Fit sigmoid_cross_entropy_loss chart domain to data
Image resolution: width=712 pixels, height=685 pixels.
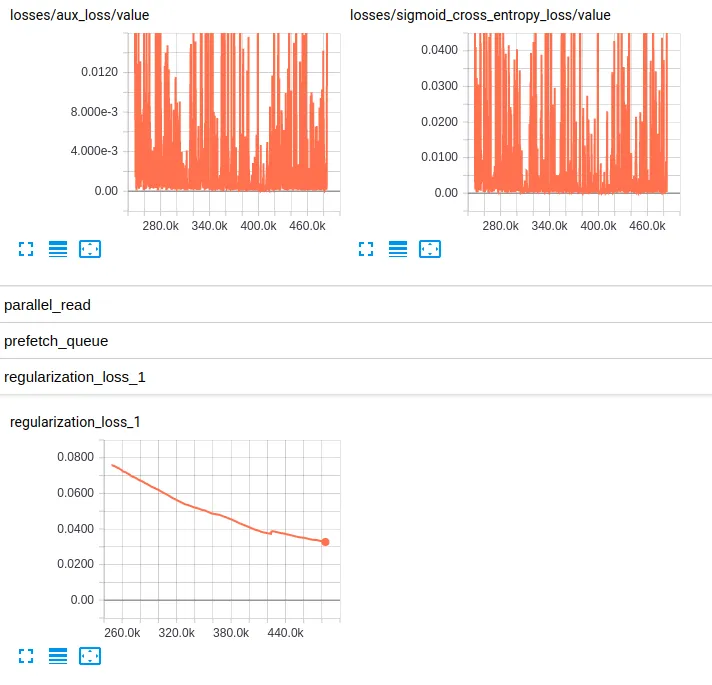(430, 249)
